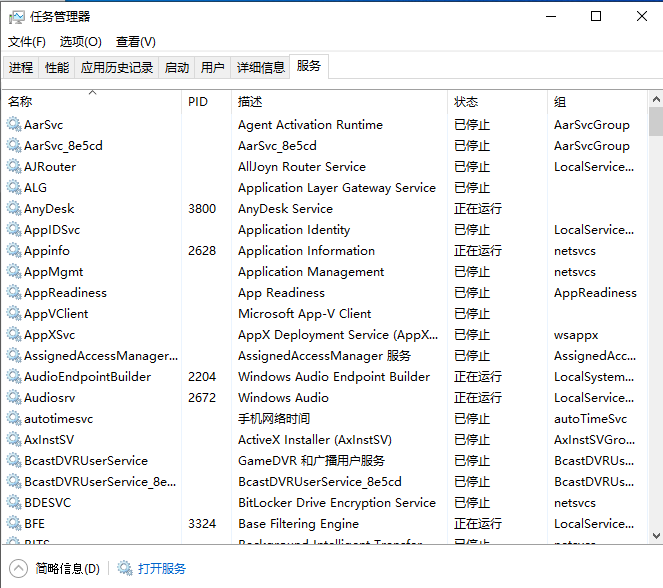Sort by the PID column header
This screenshot has height=588, width=663.
tap(198, 102)
